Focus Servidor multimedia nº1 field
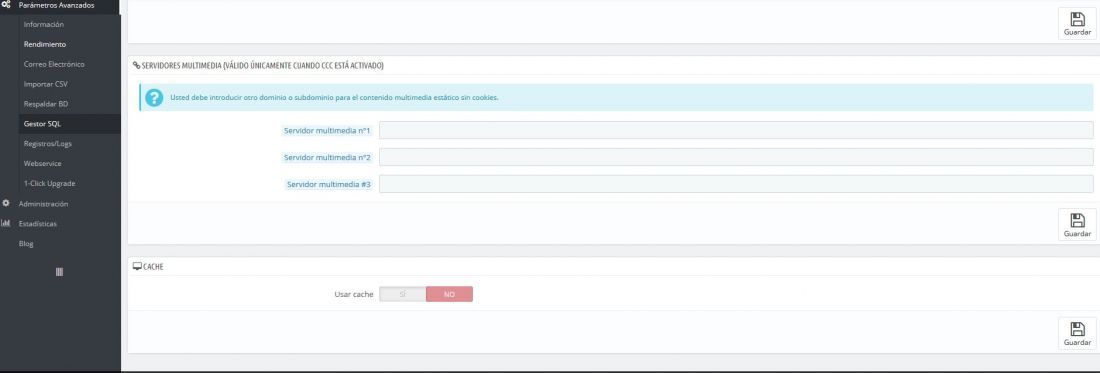 [x=736, y=130]
